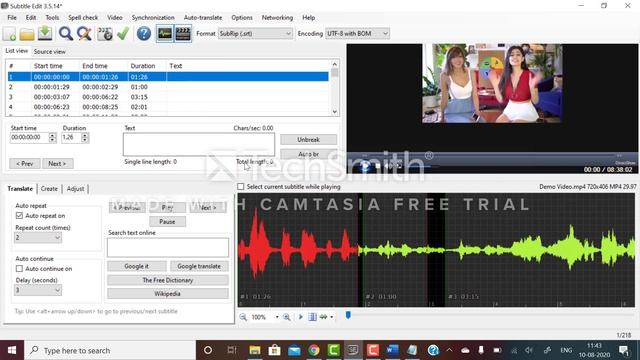Go to next subtitle with Next >
Image resolution: width=640 pixels, height=360 pixels.
pos(58,164)
